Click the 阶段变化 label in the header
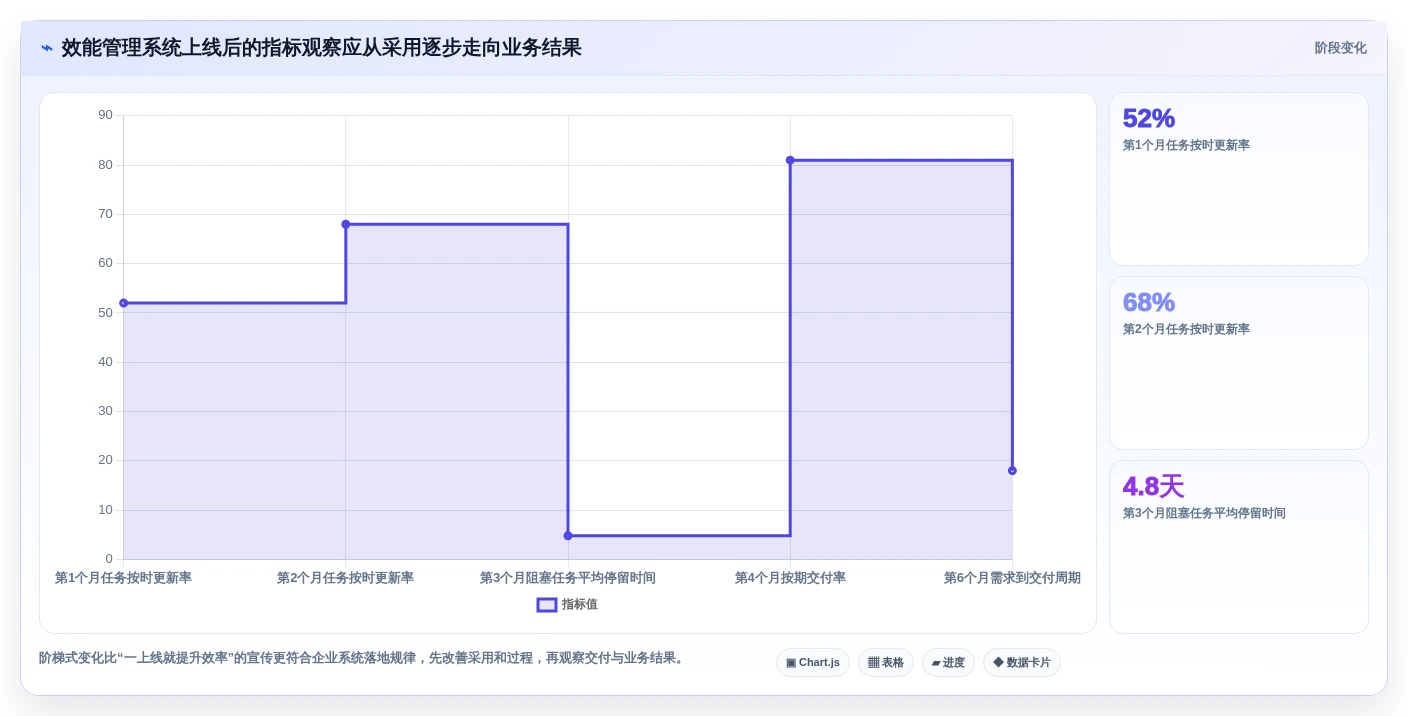The height and width of the screenshot is (716, 1408). [x=1340, y=48]
